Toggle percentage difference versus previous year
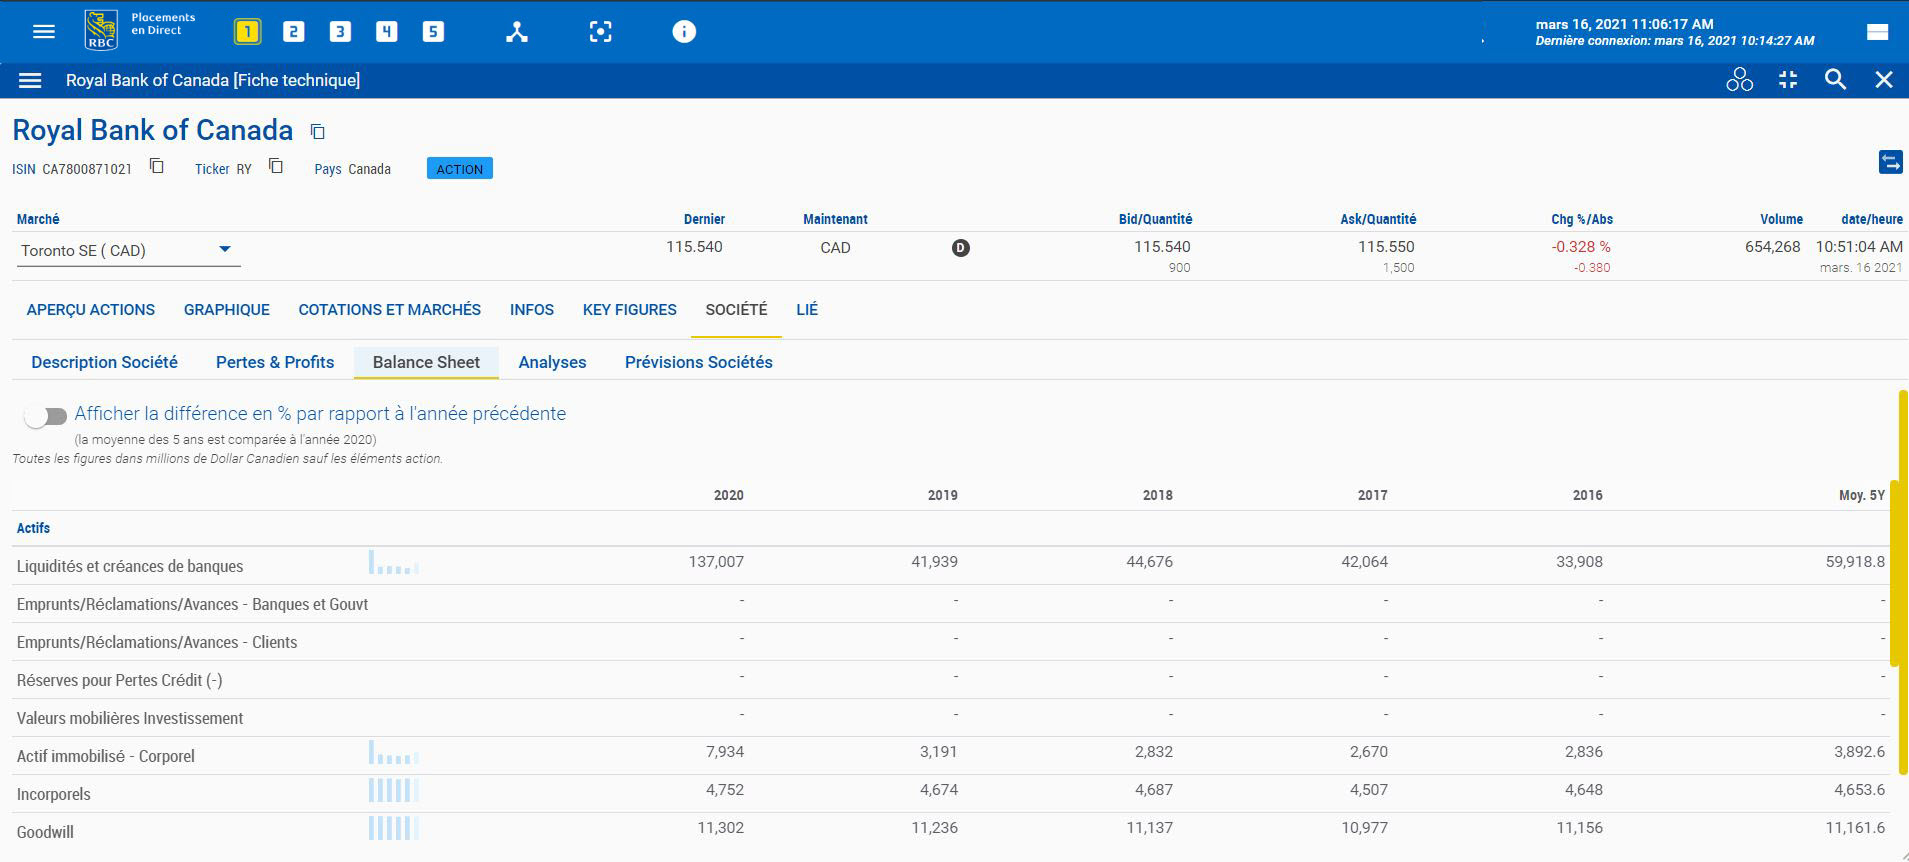Image resolution: width=1909 pixels, height=862 pixels. tap(45, 416)
